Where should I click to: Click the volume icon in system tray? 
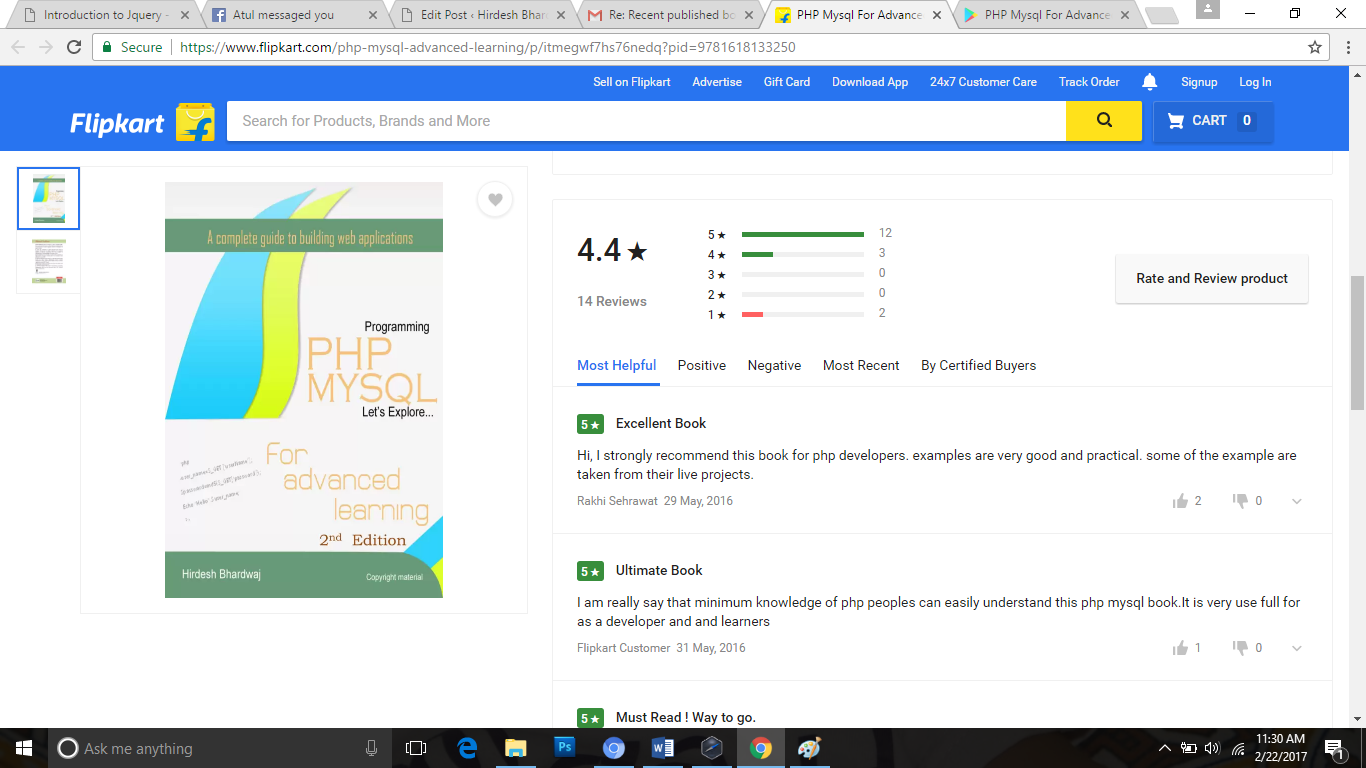click(x=1213, y=748)
